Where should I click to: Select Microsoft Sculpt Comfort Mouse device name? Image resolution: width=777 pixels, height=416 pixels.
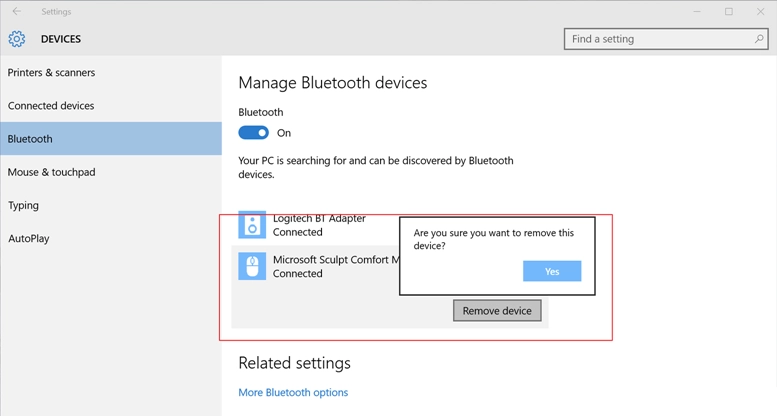click(x=336, y=259)
